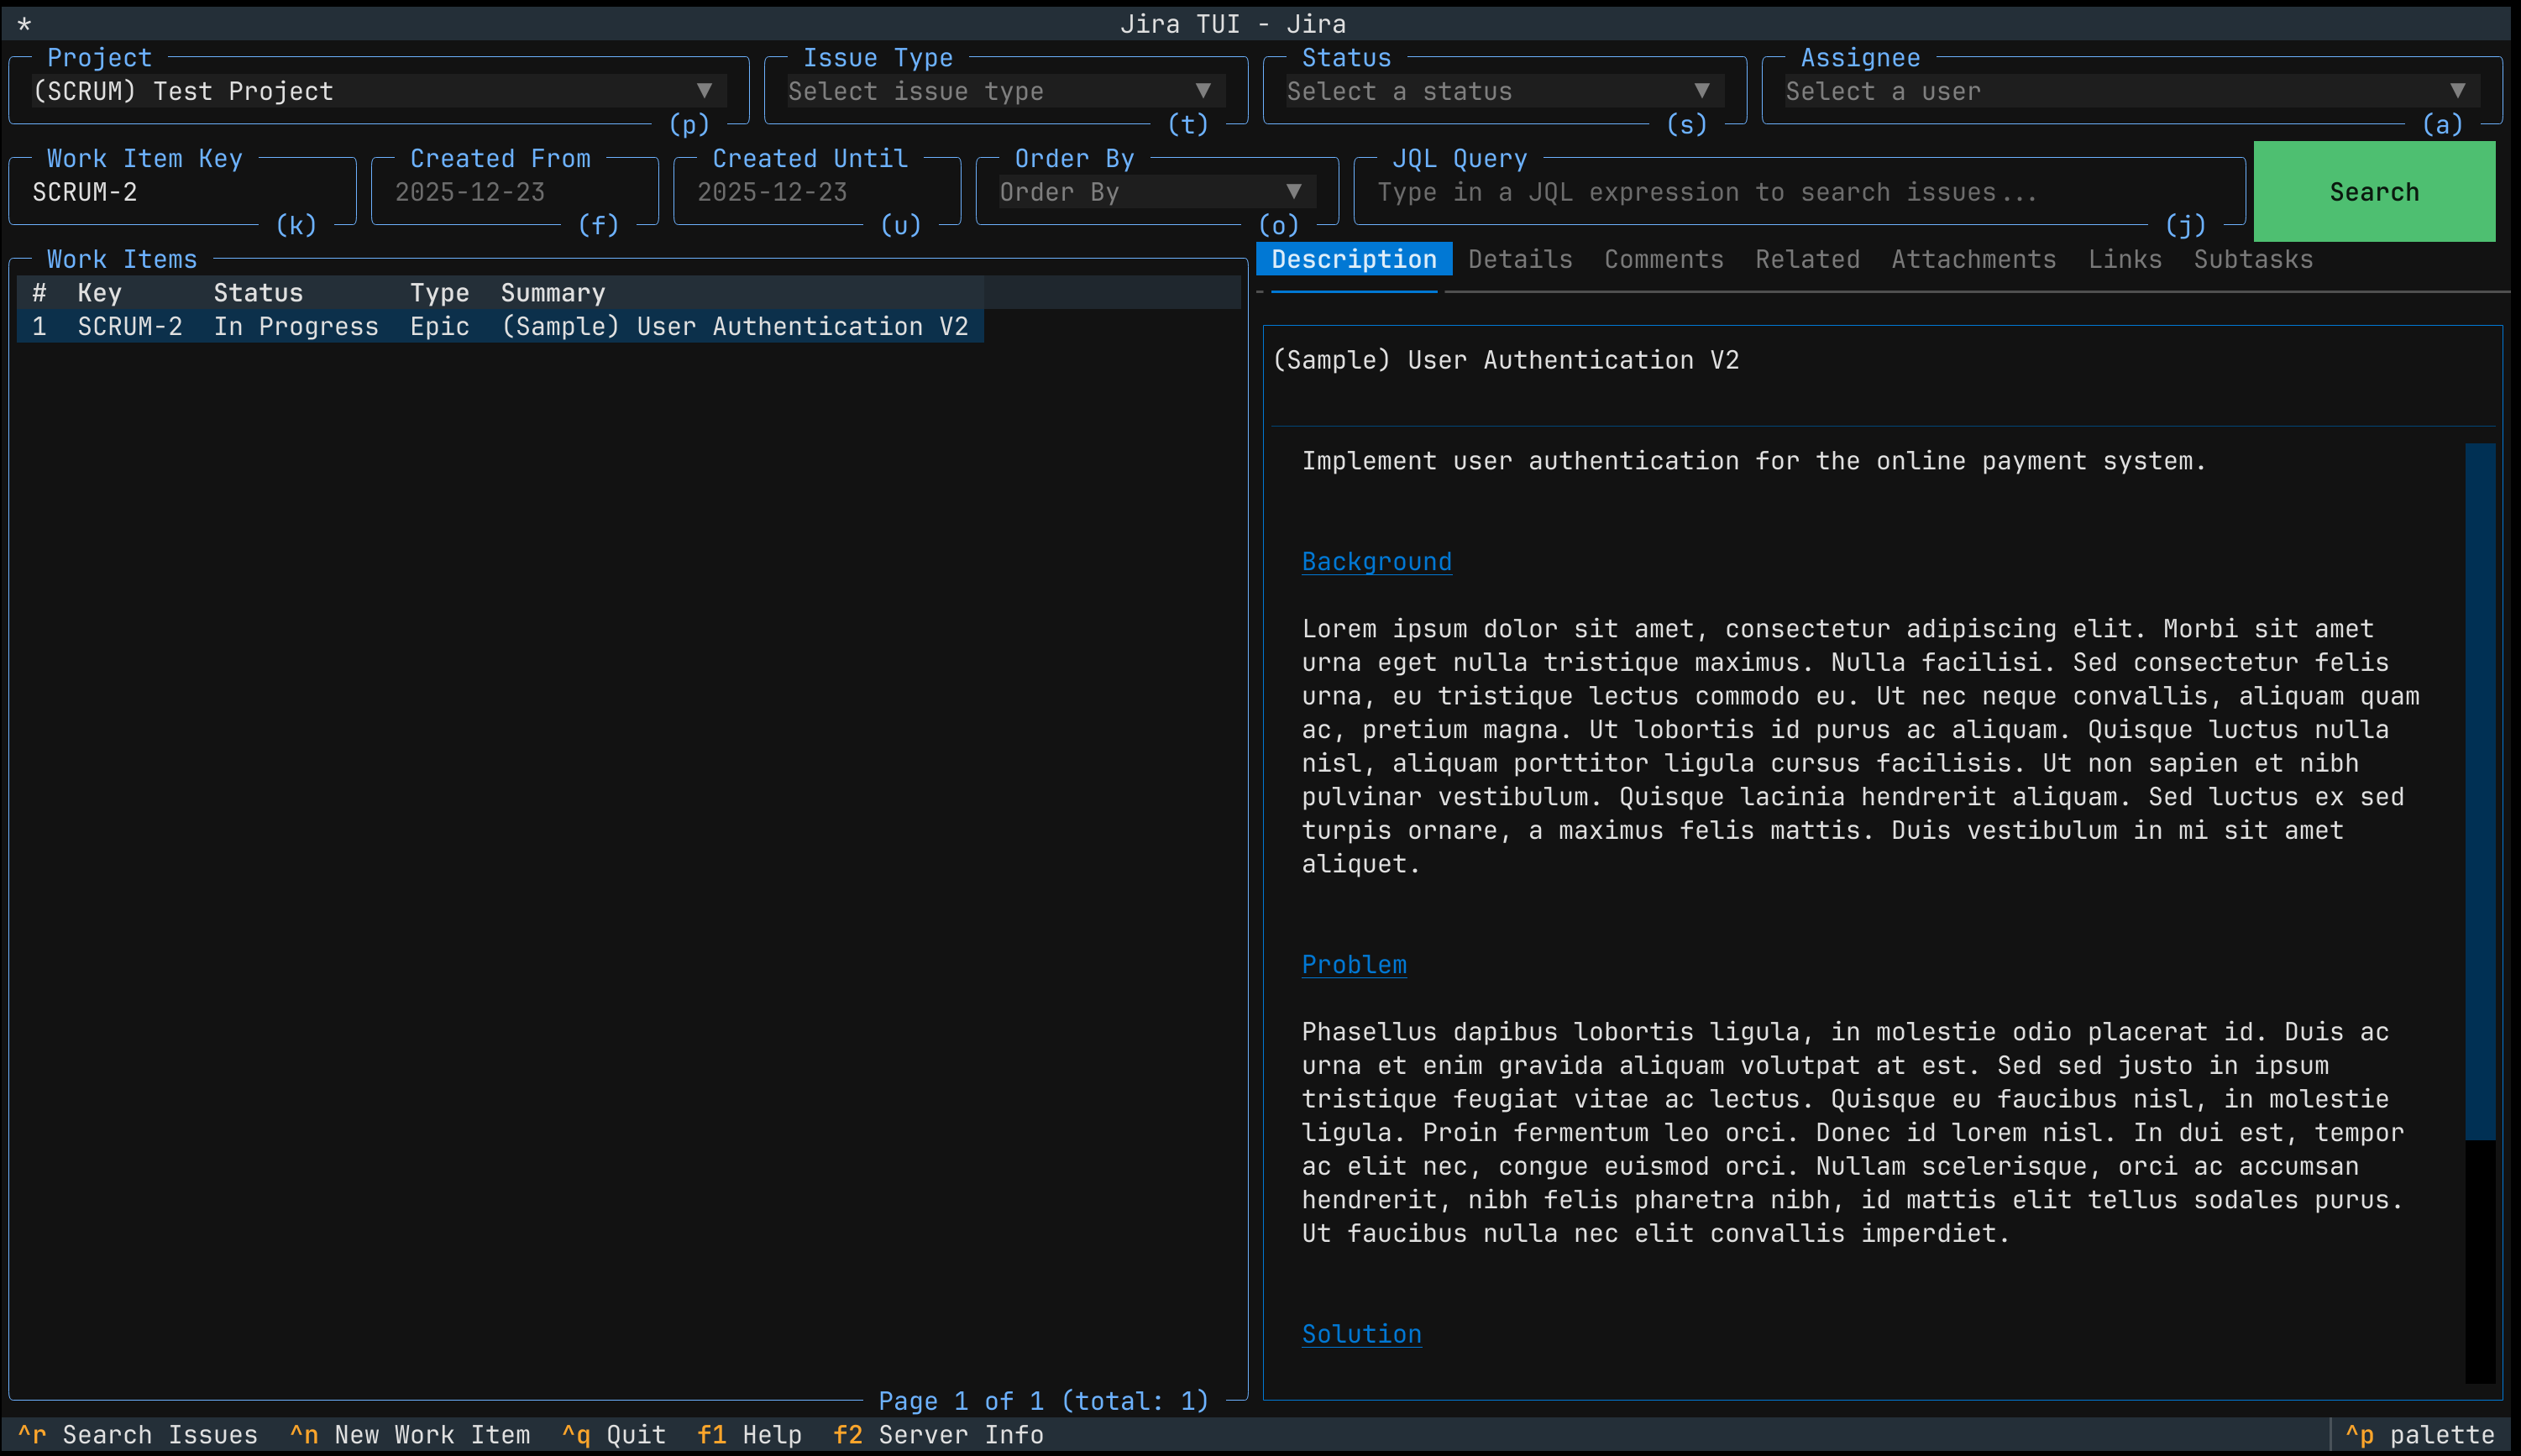This screenshot has width=2521, height=1456.
Task: Click the Status column header
Action: coord(258,293)
